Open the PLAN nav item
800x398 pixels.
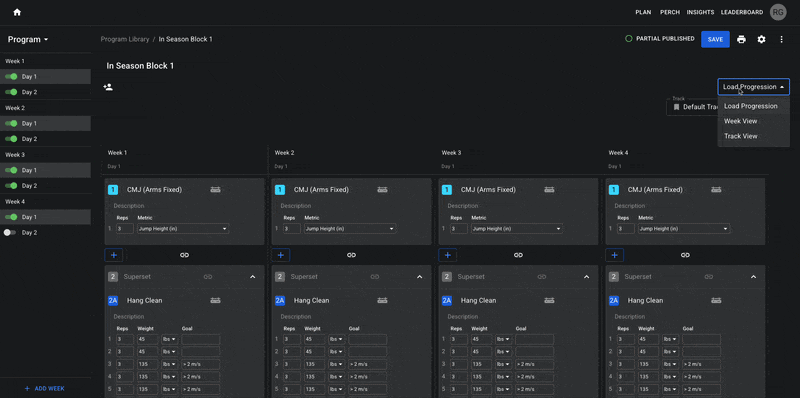[x=643, y=12]
